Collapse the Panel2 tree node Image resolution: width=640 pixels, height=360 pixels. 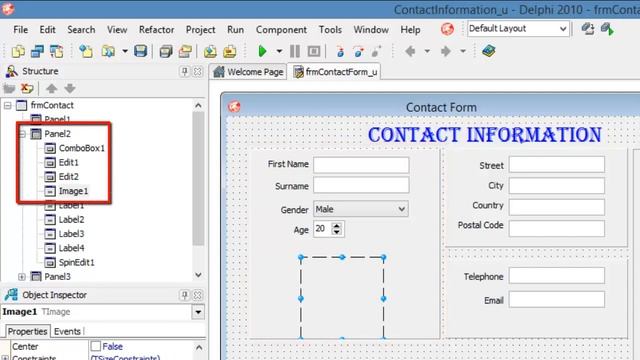point(22,134)
